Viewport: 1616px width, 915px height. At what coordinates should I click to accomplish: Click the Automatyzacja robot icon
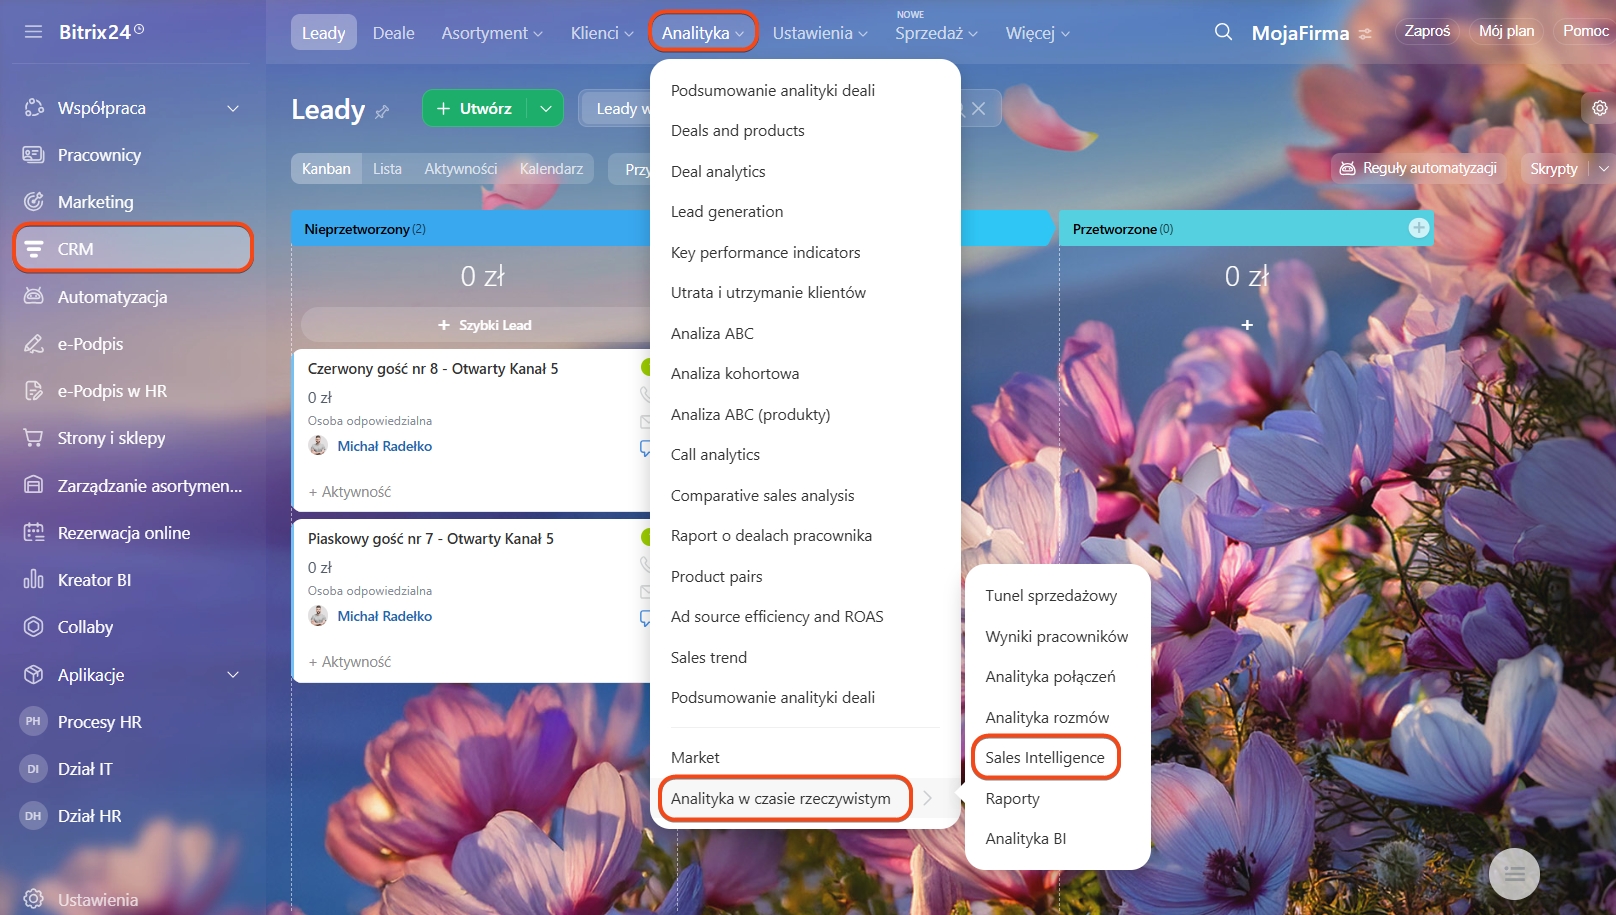(x=34, y=297)
